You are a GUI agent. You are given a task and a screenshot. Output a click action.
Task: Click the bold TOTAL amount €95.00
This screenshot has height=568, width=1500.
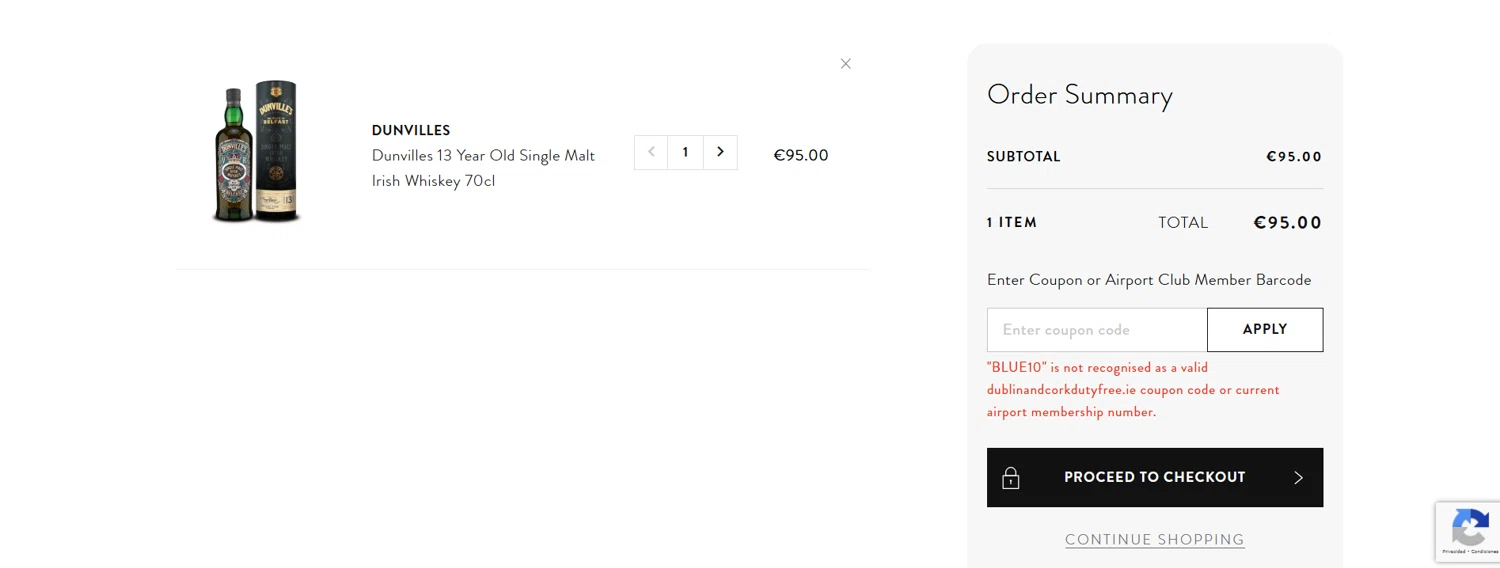pyautogui.click(x=1287, y=223)
